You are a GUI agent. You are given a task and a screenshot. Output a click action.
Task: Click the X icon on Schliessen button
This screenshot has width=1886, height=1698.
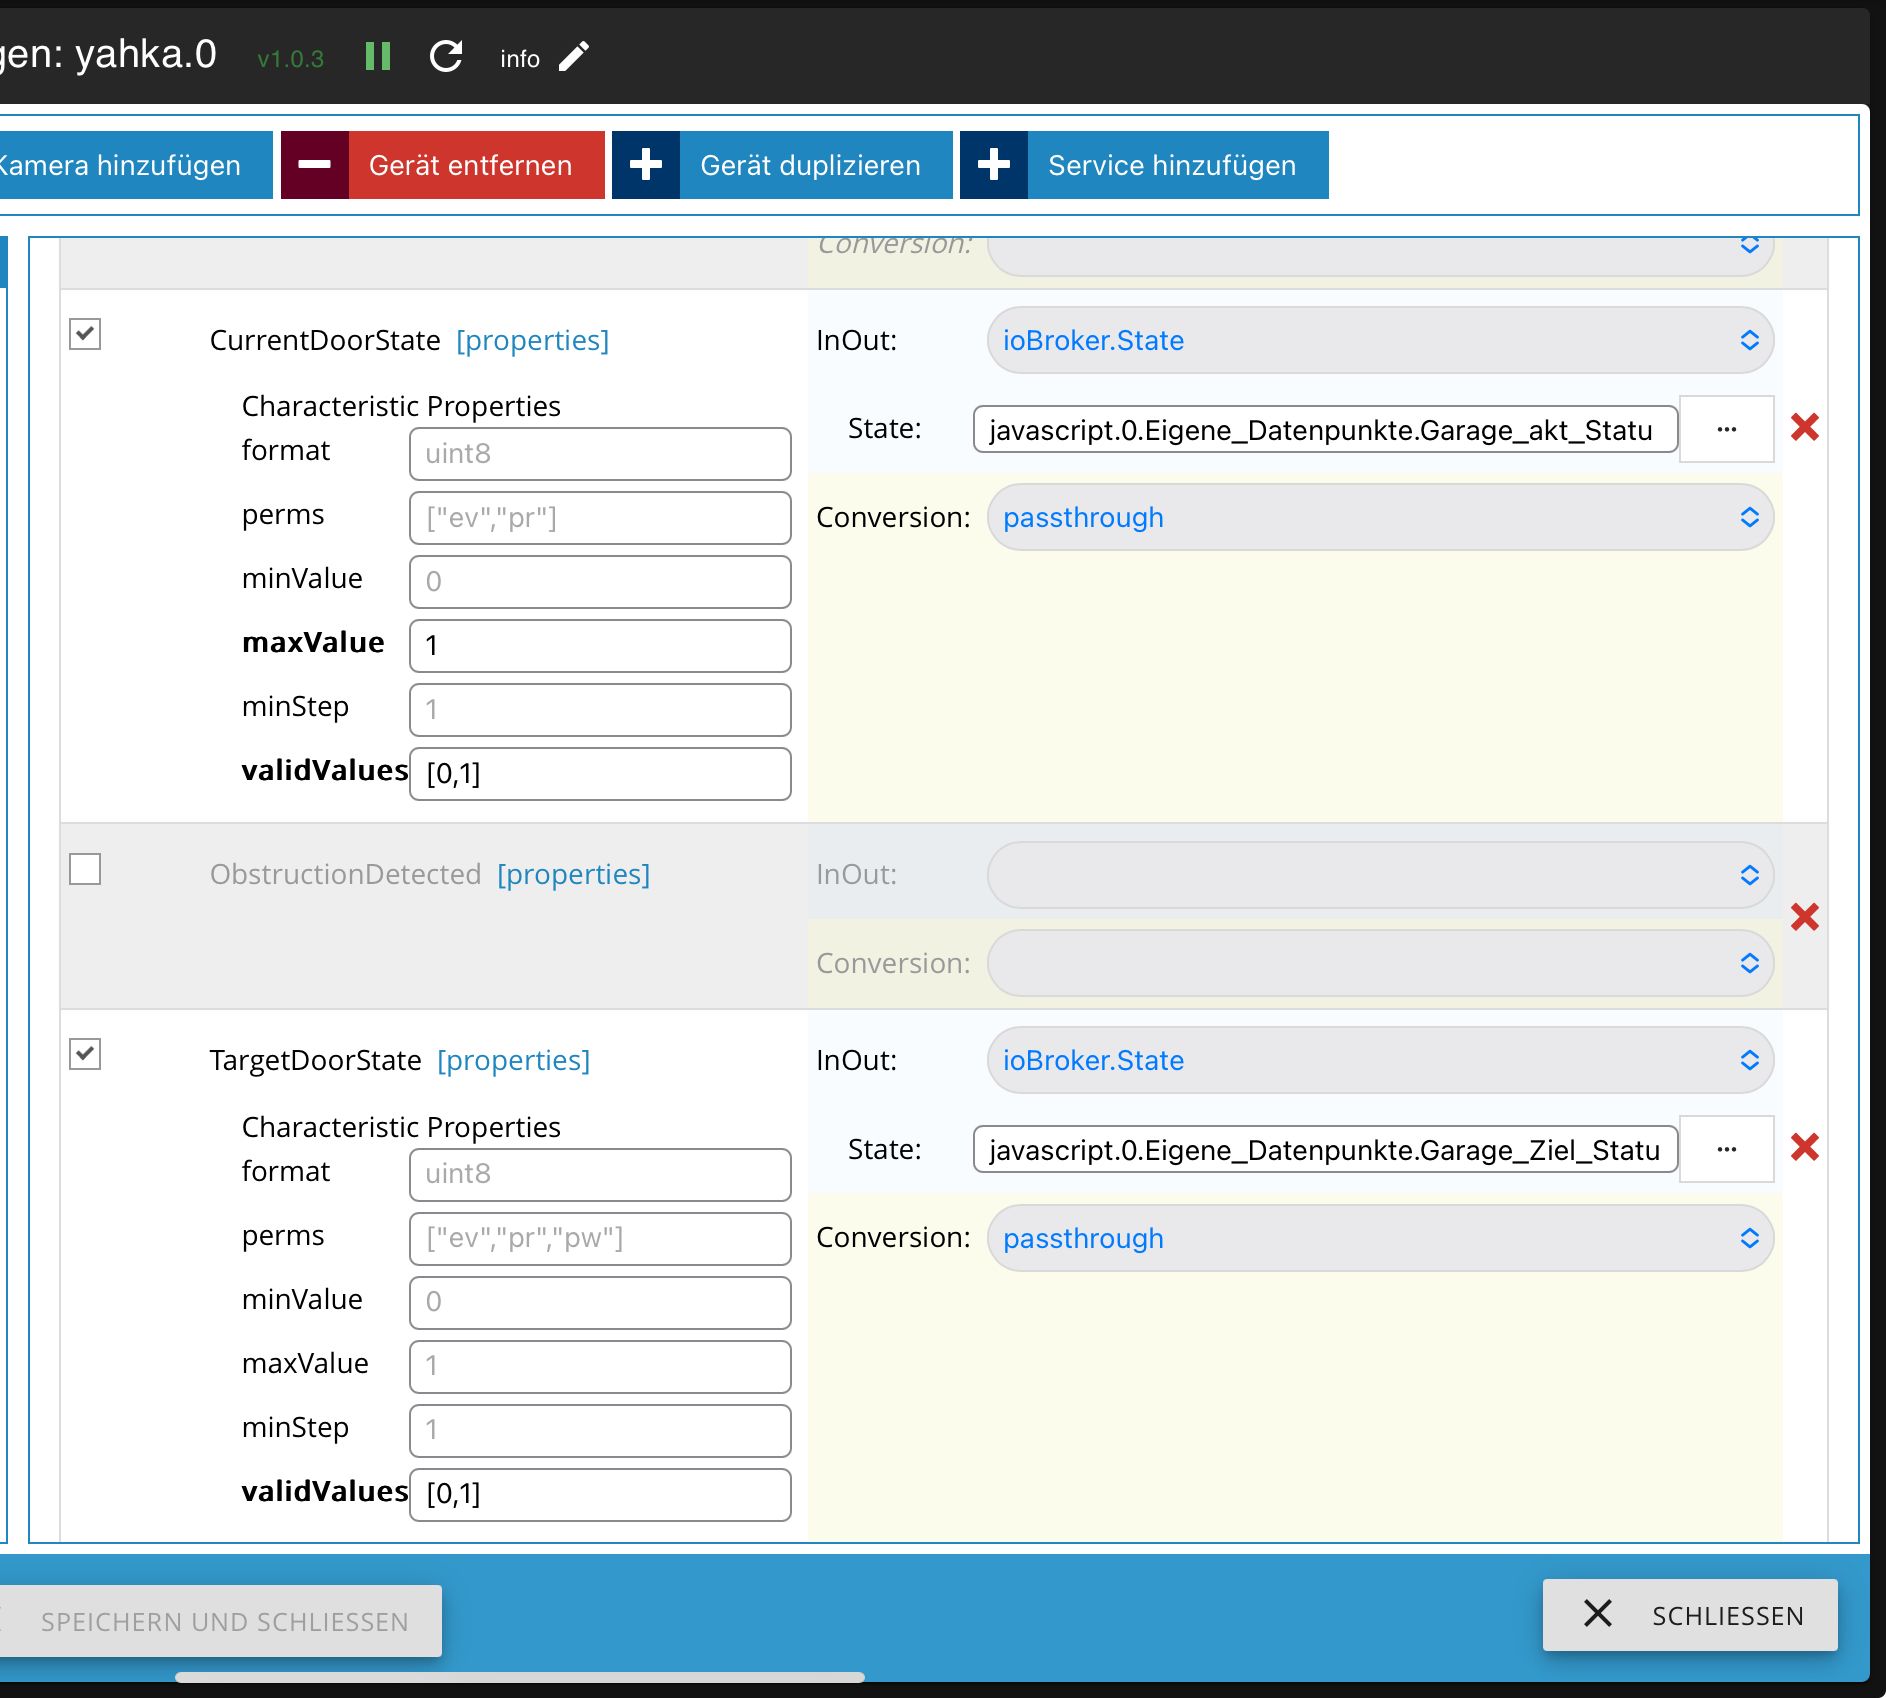coord(1598,1613)
